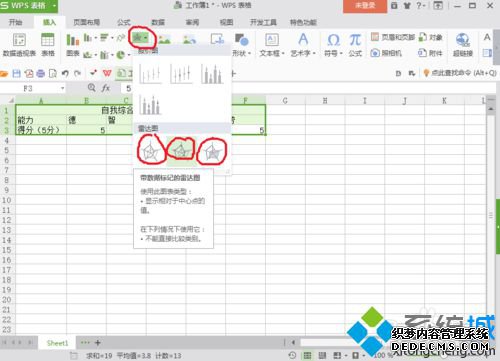Open the name box dropdown arrow

click(x=62, y=88)
